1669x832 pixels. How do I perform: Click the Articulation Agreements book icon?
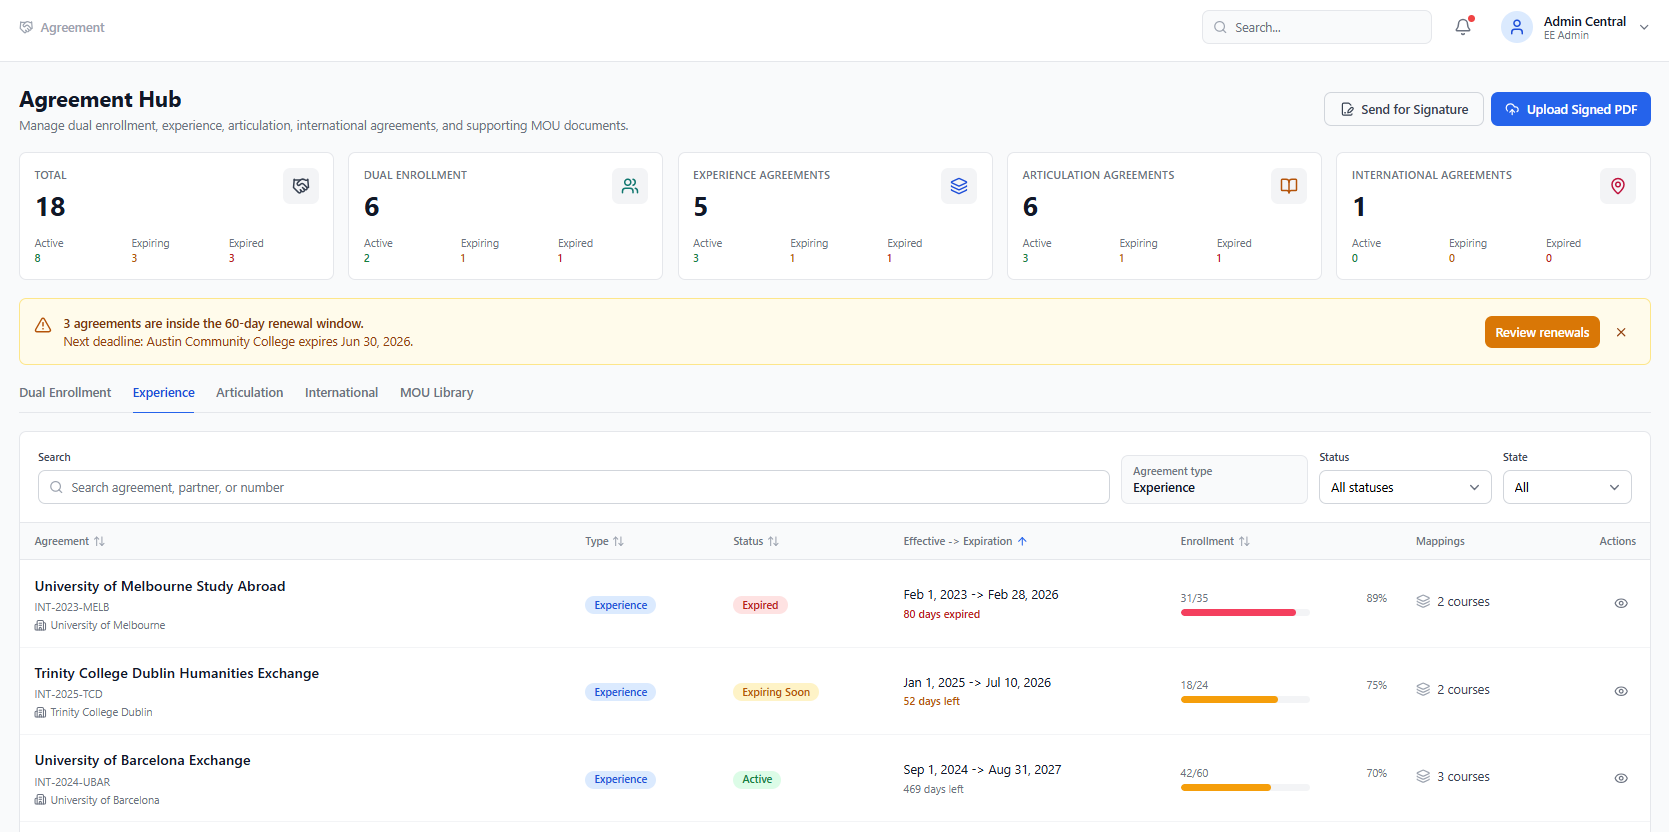click(1289, 186)
